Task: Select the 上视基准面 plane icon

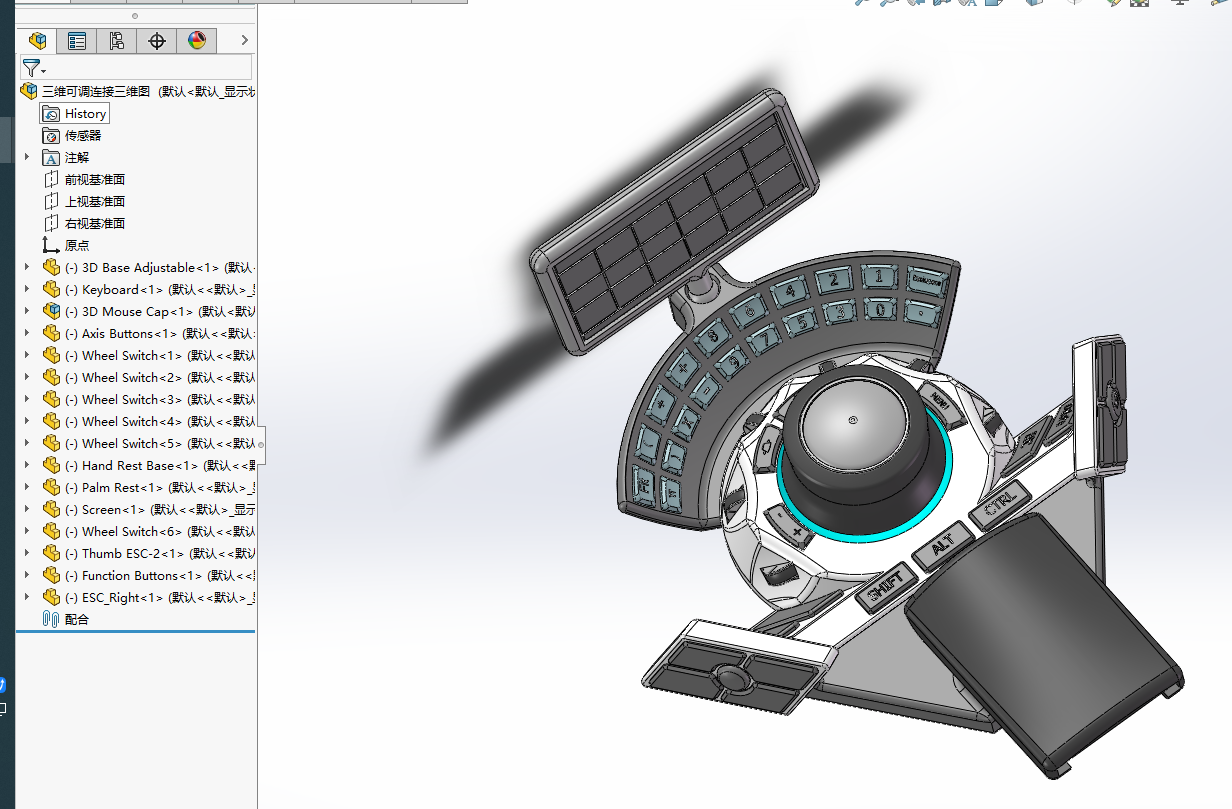Action: click(51, 202)
